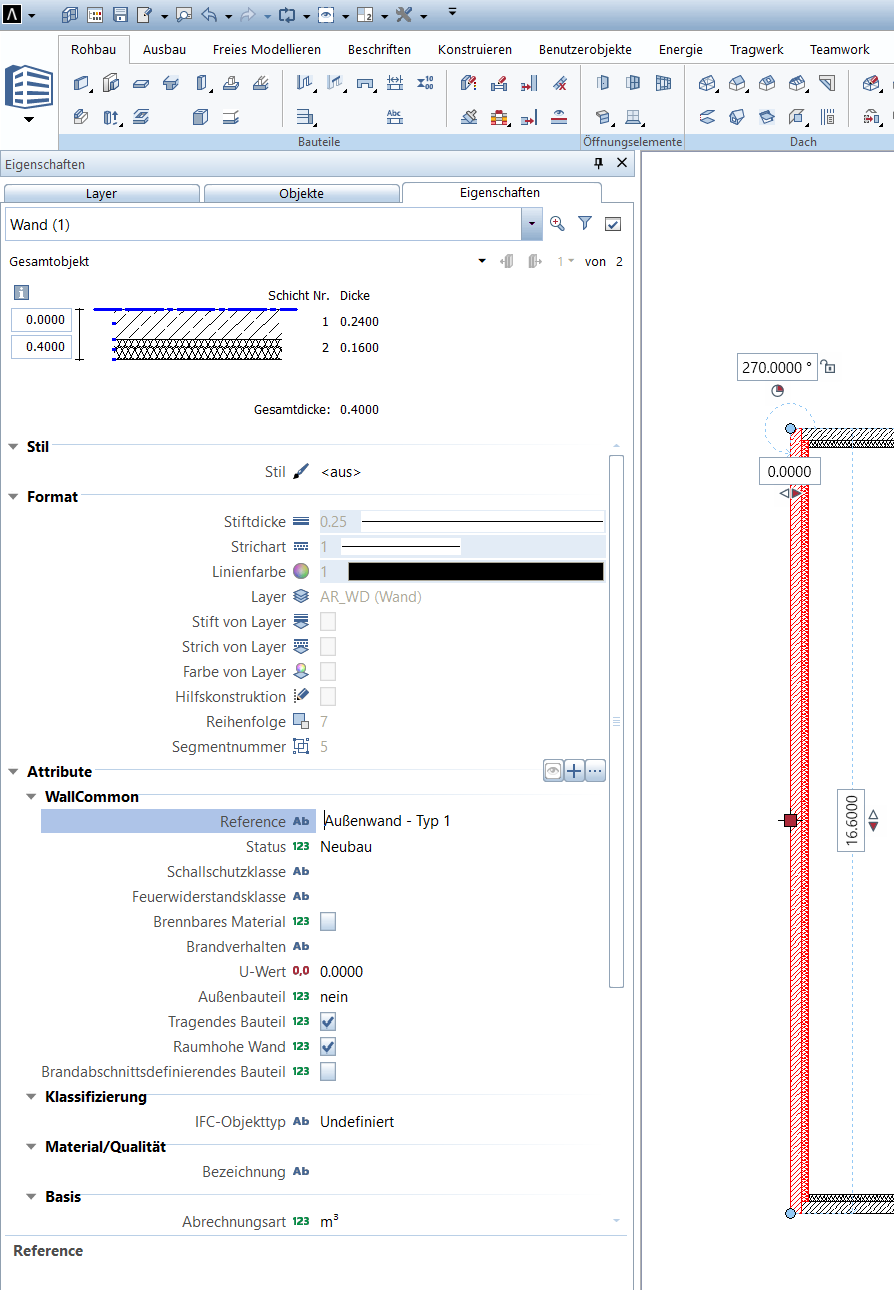
Task: Click the Stil paintbrush icon
Action: (x=301, y=471)
